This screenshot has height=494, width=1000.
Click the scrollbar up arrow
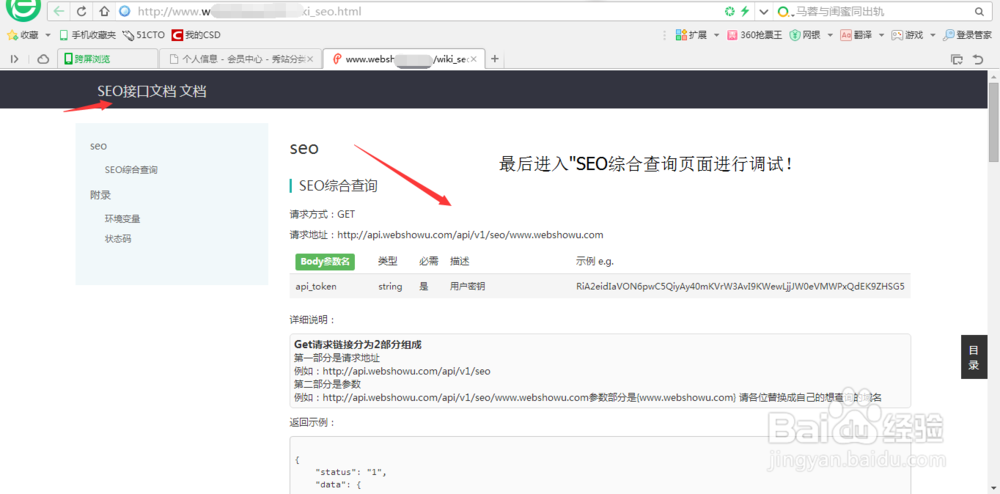pos(994,75)
